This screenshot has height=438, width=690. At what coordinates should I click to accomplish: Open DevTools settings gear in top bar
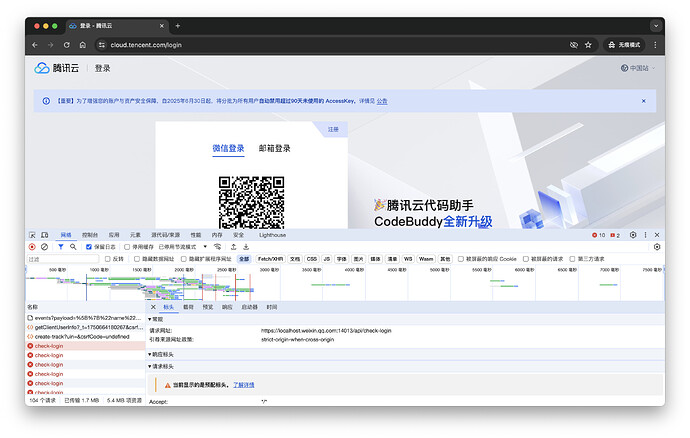click(633, 235)
